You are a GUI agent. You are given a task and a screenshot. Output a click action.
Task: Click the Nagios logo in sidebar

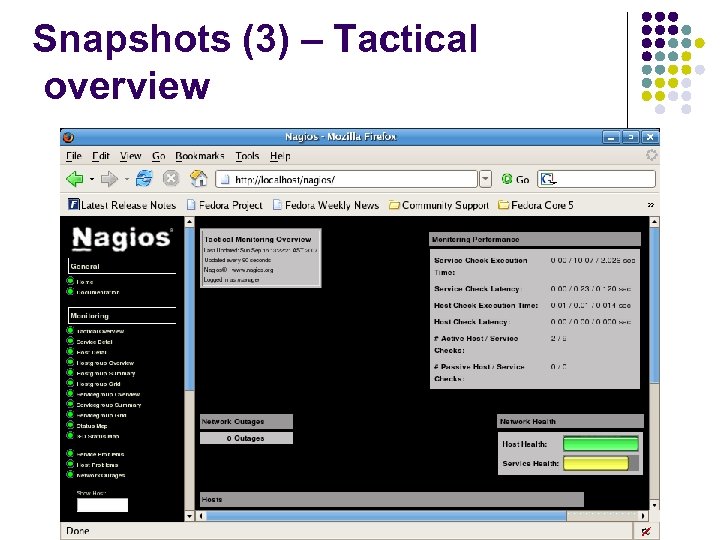[x=122, y=238]
